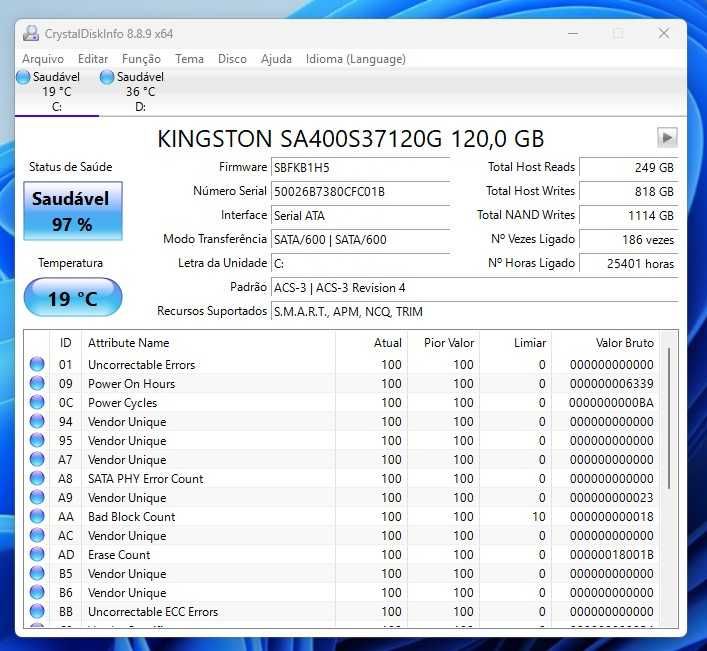Select the SATA PHY Error Count attribute name
The height and width of the screenshot is (651, 707).
pos(146,479)
